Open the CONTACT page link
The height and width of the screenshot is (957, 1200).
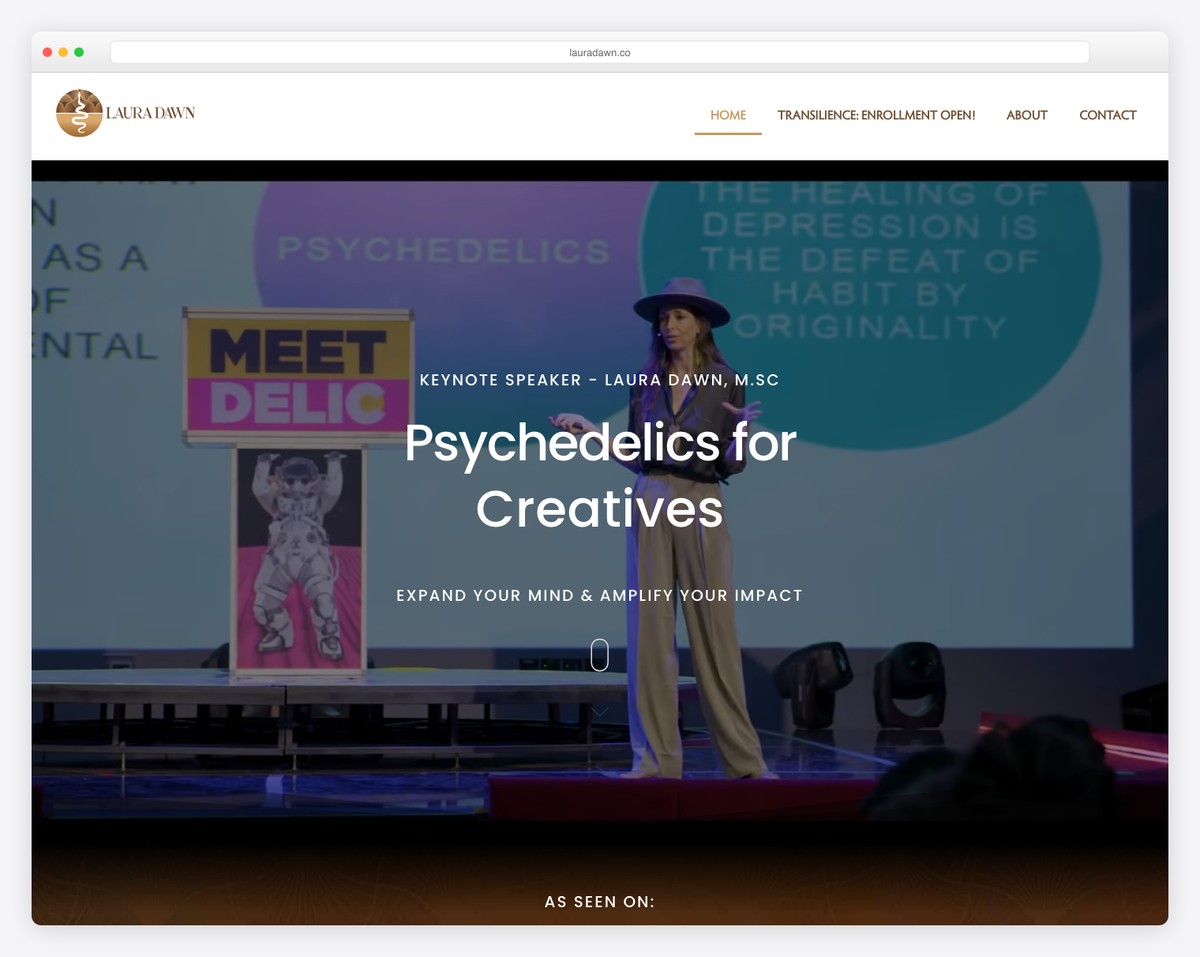point(1108,115)
